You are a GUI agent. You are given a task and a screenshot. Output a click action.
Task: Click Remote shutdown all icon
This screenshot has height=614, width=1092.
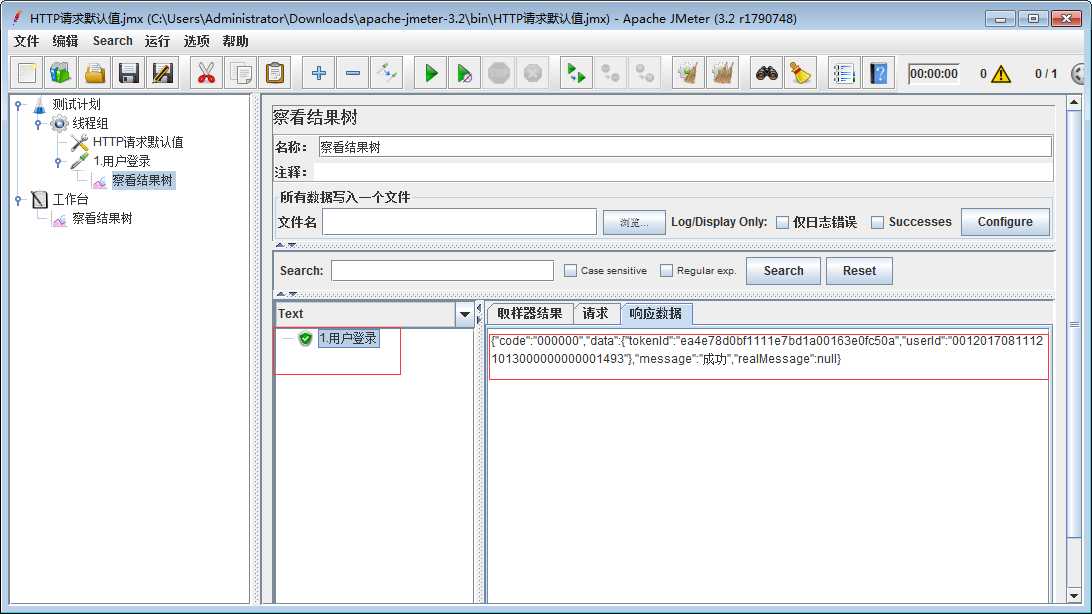pos(645,73)
